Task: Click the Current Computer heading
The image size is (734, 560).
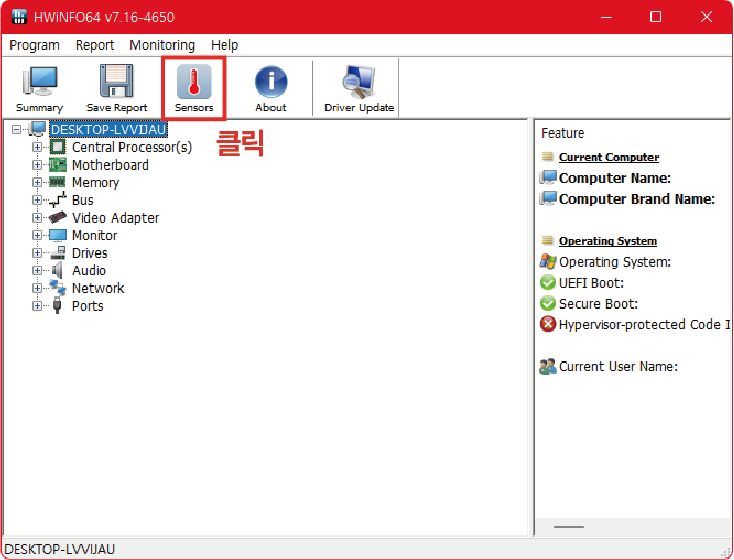Action: (609, 157)
